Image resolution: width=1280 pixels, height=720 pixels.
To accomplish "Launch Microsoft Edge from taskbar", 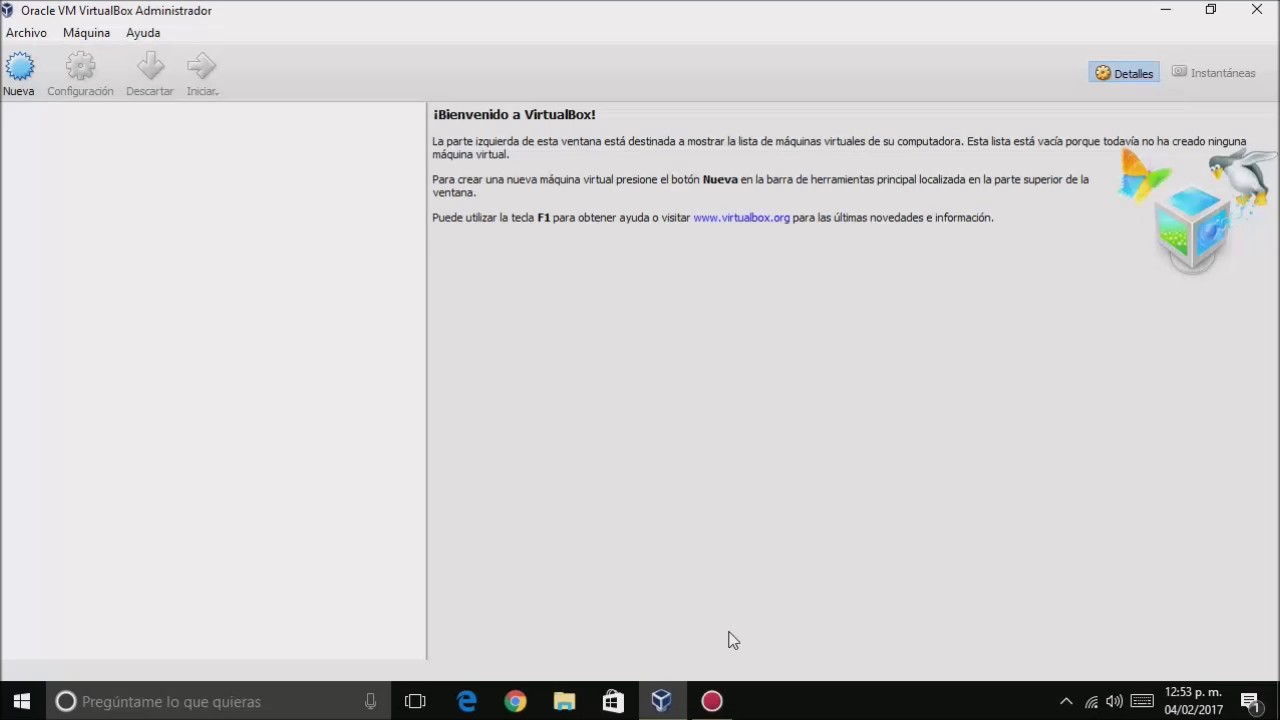I will point(466,701).
